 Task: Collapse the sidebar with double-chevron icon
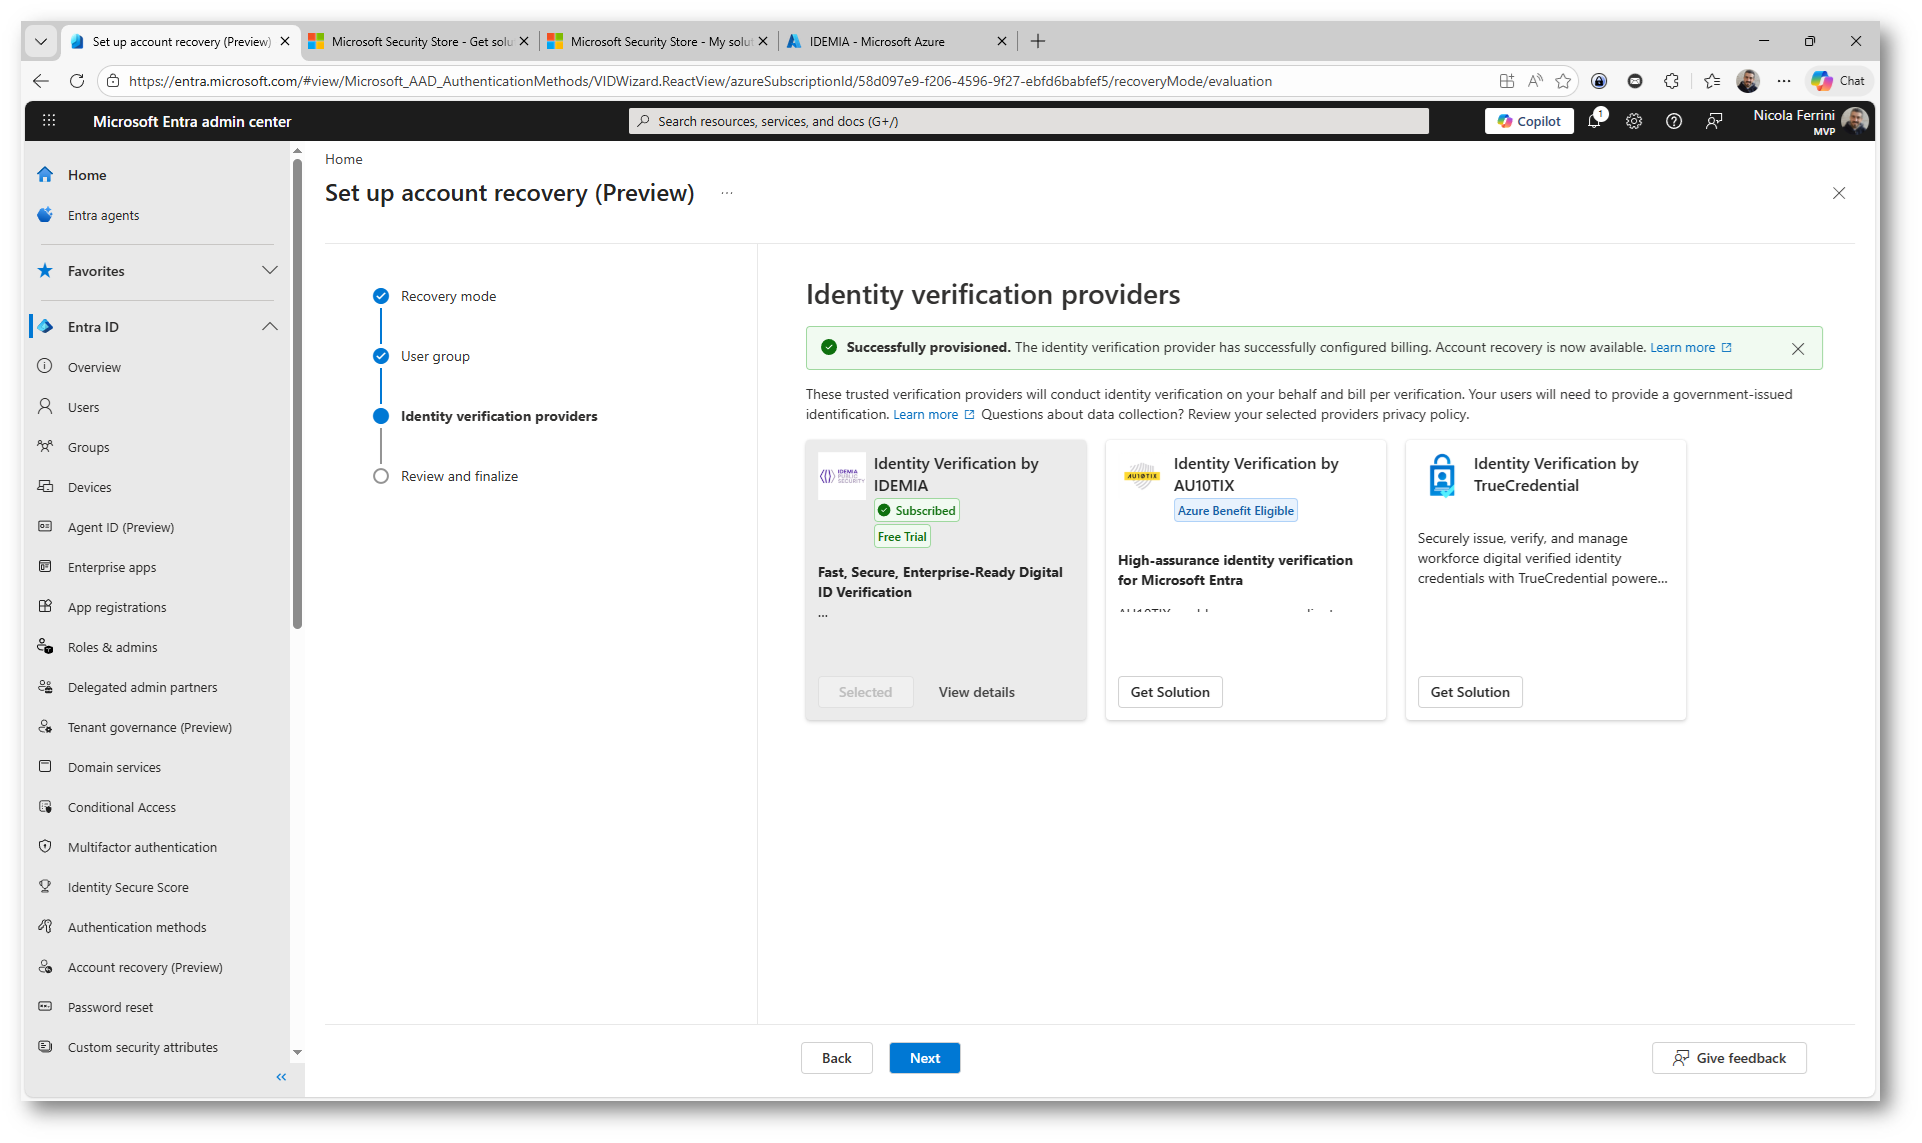[x=281, y=1077]
